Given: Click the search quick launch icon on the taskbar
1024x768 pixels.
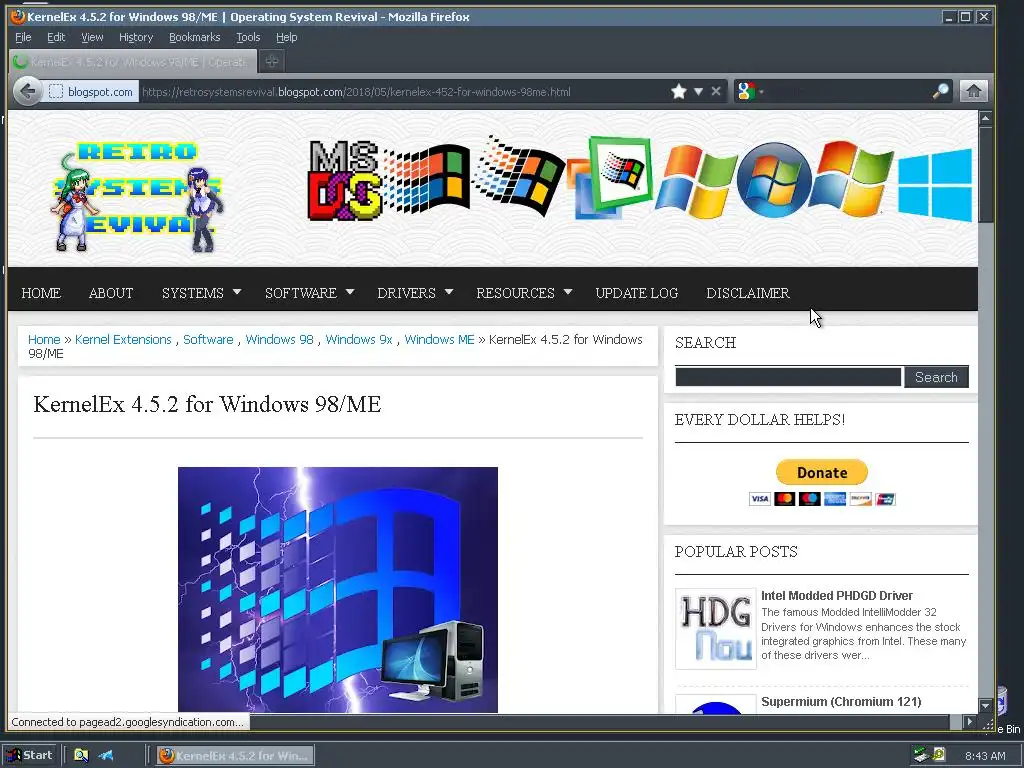Looking at the screenshot, I should [x=81, y=756].
